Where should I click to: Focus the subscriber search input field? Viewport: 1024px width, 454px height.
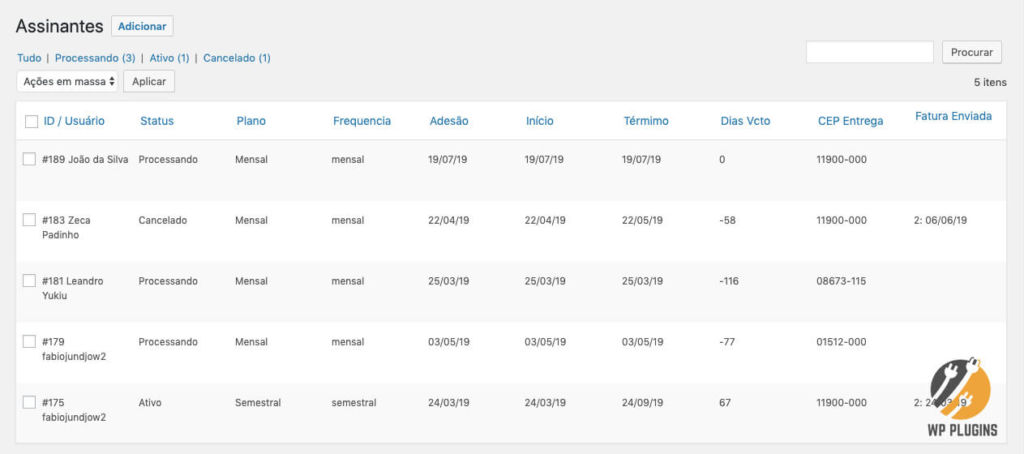pos(870,52)
